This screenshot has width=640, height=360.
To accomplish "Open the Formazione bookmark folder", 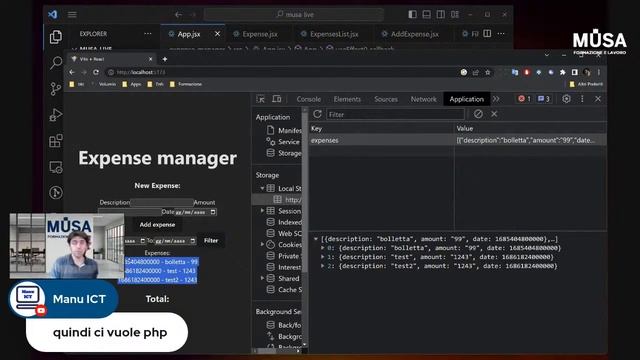I will click(186, 84).
